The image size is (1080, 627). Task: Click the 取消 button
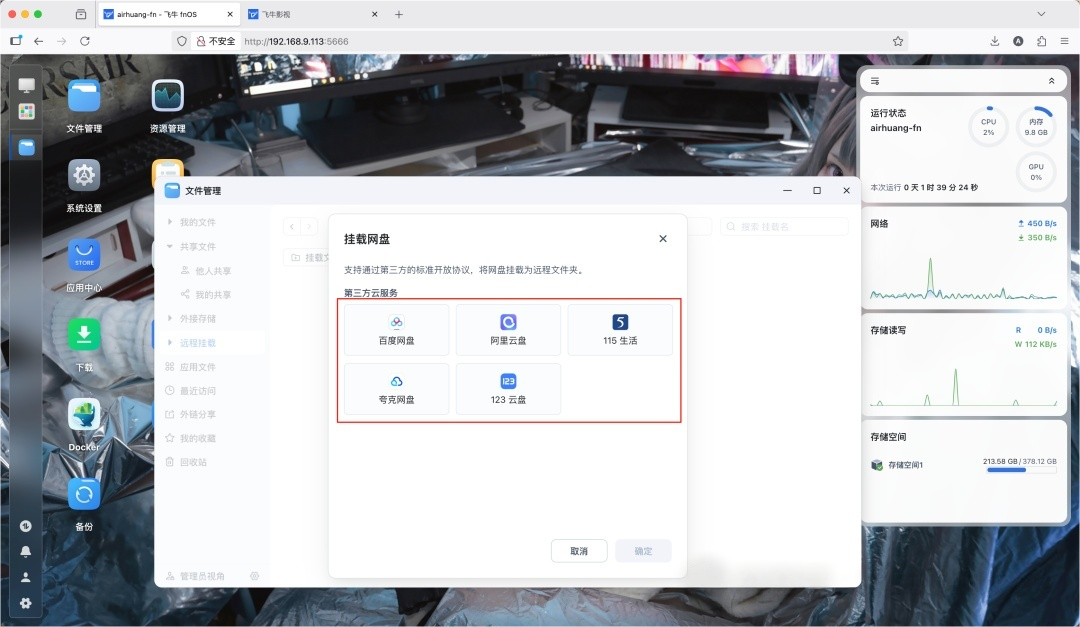579,551
